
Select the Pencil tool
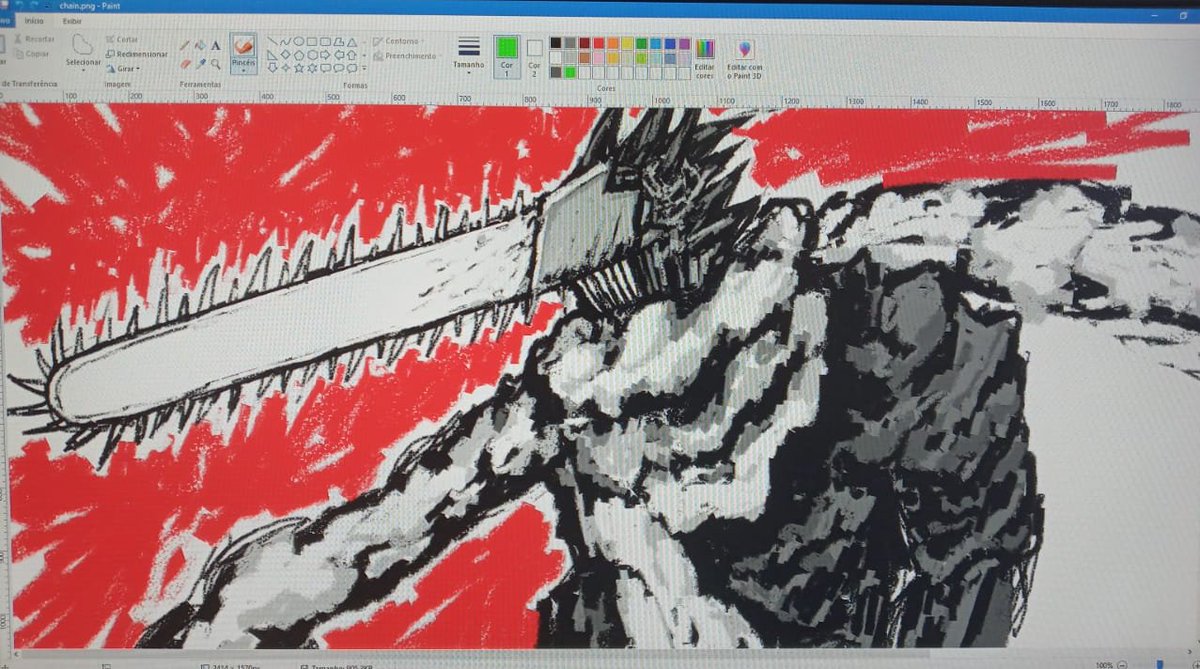pos(185,45)
